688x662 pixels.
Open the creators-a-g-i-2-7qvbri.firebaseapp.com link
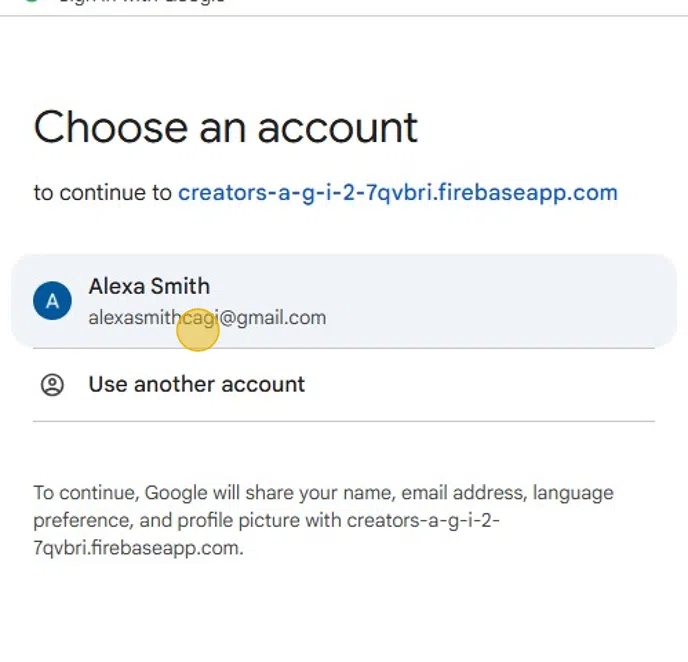click(397, 193)
